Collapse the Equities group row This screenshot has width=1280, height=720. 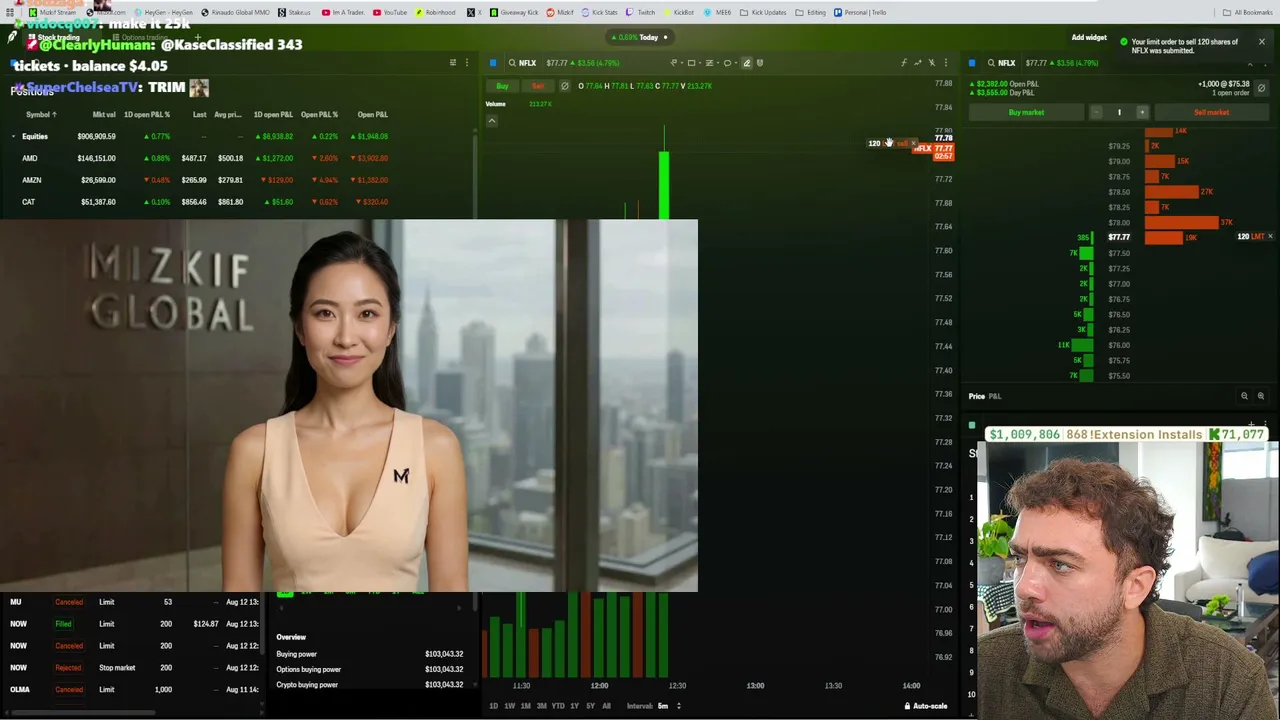[13, 136]
